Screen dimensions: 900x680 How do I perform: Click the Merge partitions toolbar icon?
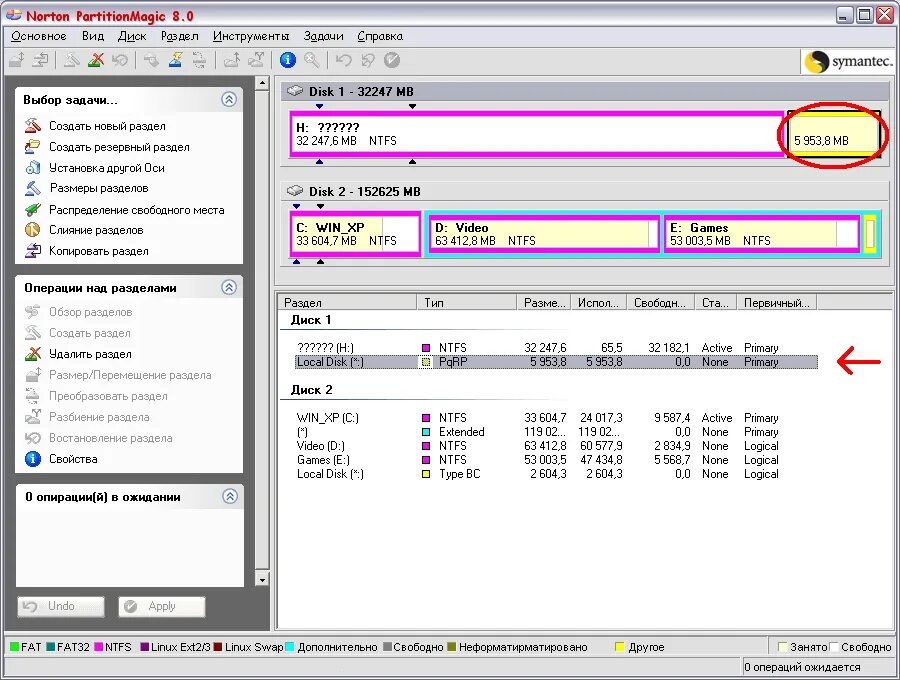[232, 60]
